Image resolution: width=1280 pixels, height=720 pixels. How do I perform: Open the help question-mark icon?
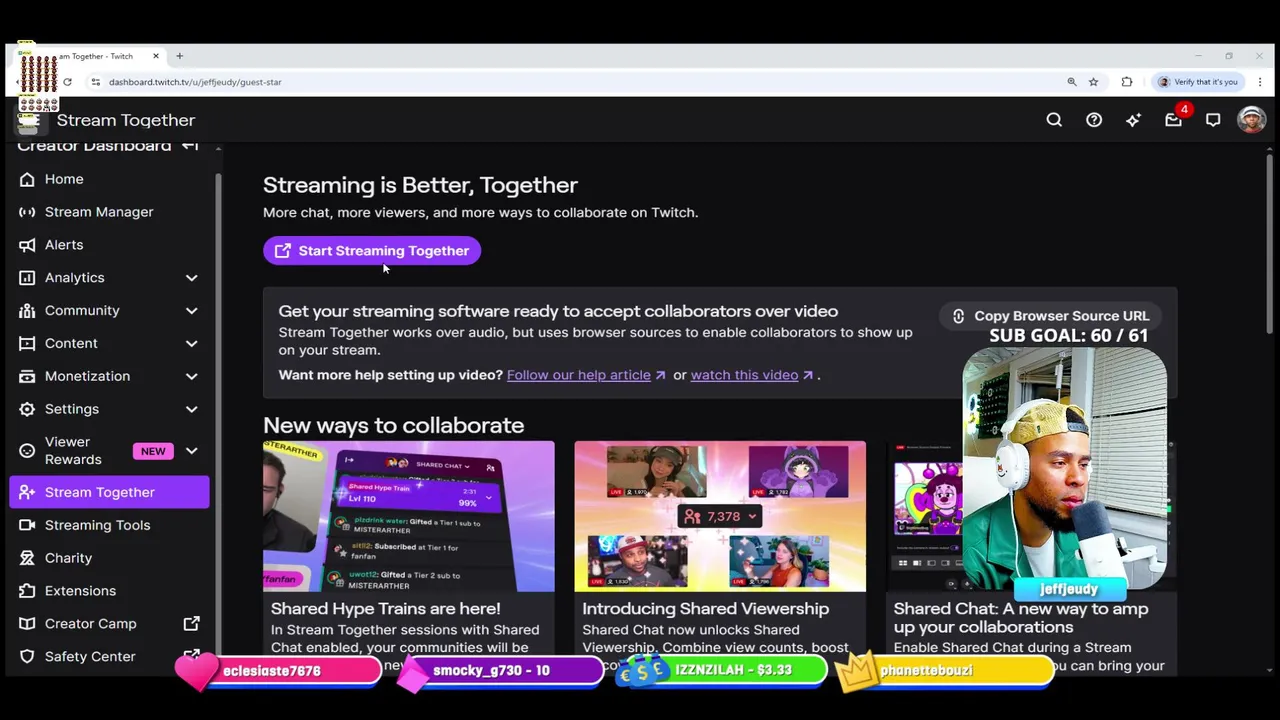coord(1094,120)
